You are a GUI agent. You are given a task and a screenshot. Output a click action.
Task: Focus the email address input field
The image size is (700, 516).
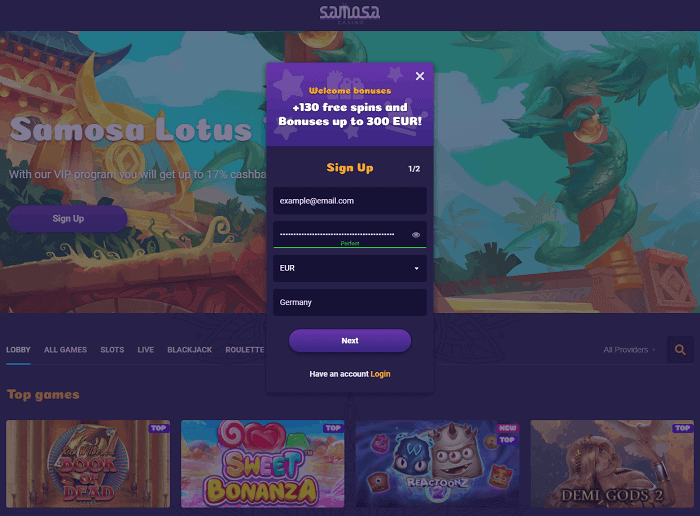tap(350, 201)
